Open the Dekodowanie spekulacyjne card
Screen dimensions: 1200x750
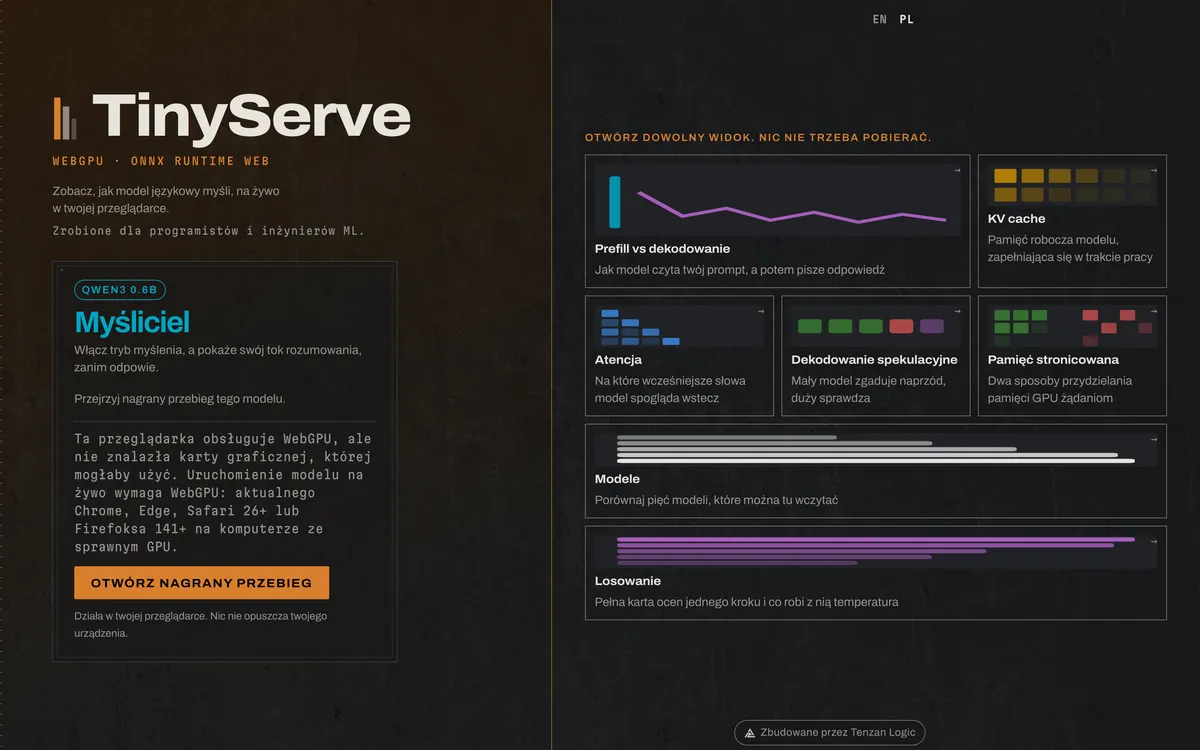click(876, 355)
